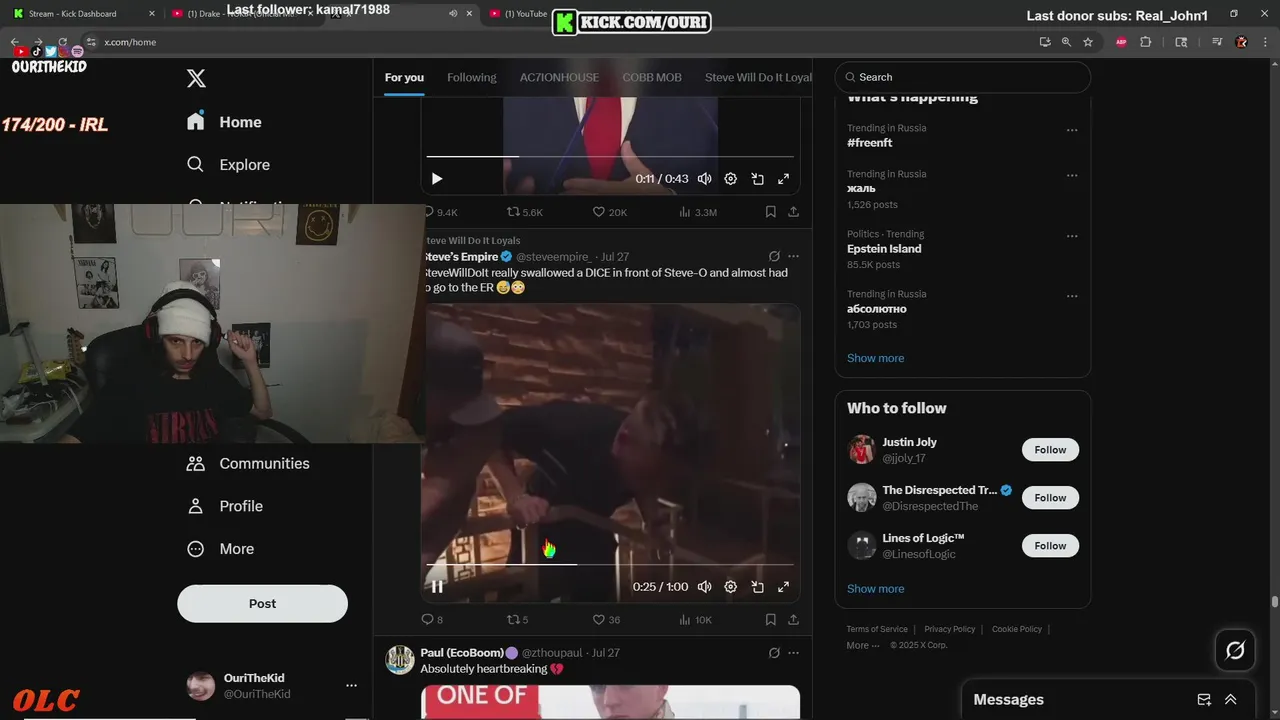This screenshot has width=1280, height=720.
Task: Open more options on Steve's Empire post
Action: pos(794,257)
